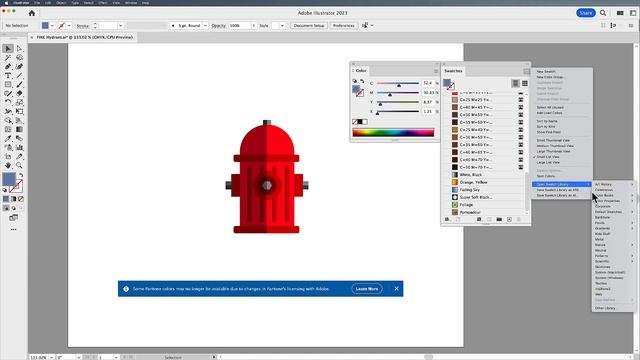Open the Color panel options menu icon
640x360 pixels.
pyautogui.click(x=436, y=71)
